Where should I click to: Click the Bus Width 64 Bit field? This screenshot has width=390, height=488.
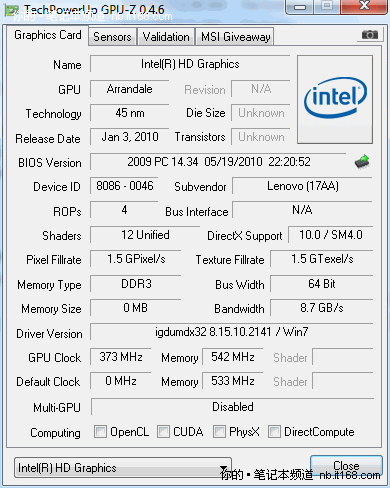click(322, 284)
